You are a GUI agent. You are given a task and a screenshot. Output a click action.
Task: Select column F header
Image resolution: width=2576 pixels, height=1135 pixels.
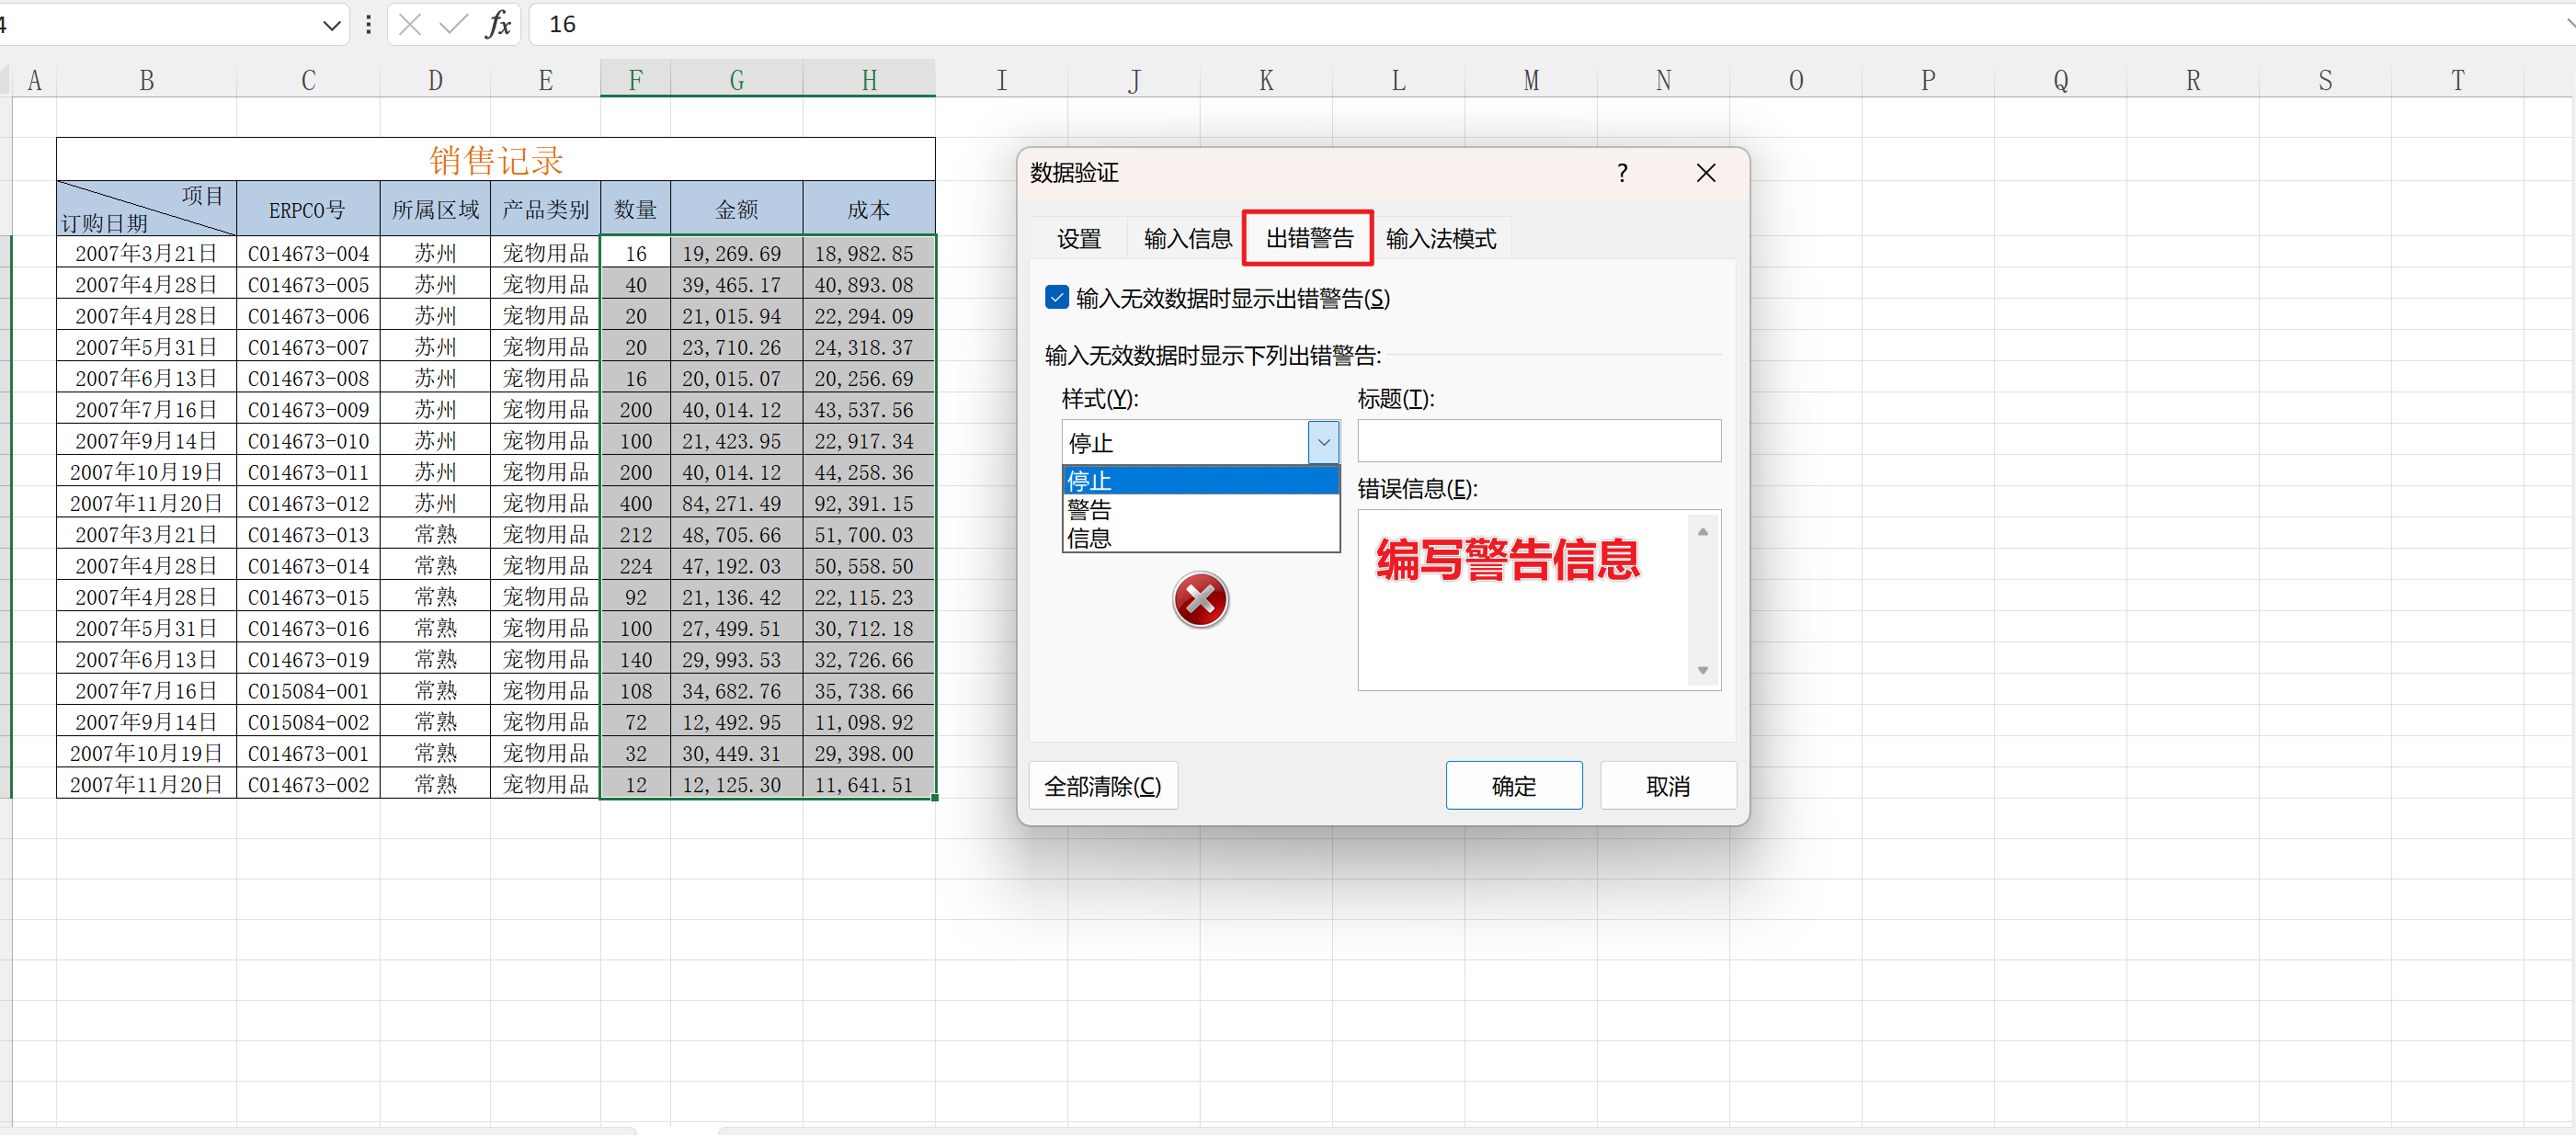coord(635,80)
